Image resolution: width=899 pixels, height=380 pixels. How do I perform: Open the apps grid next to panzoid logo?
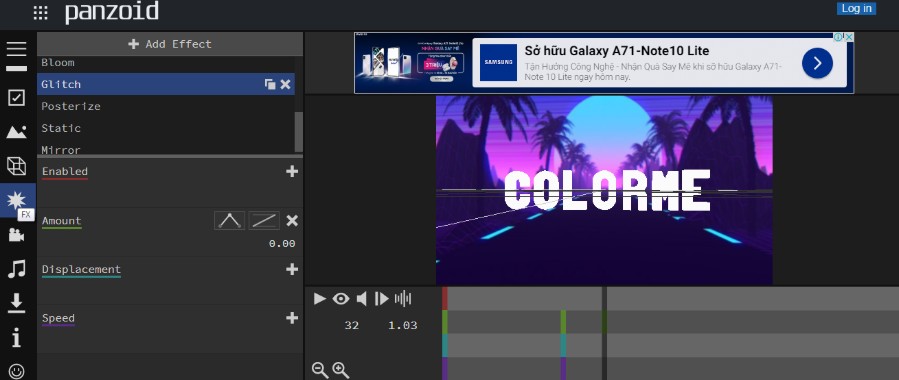40,13
